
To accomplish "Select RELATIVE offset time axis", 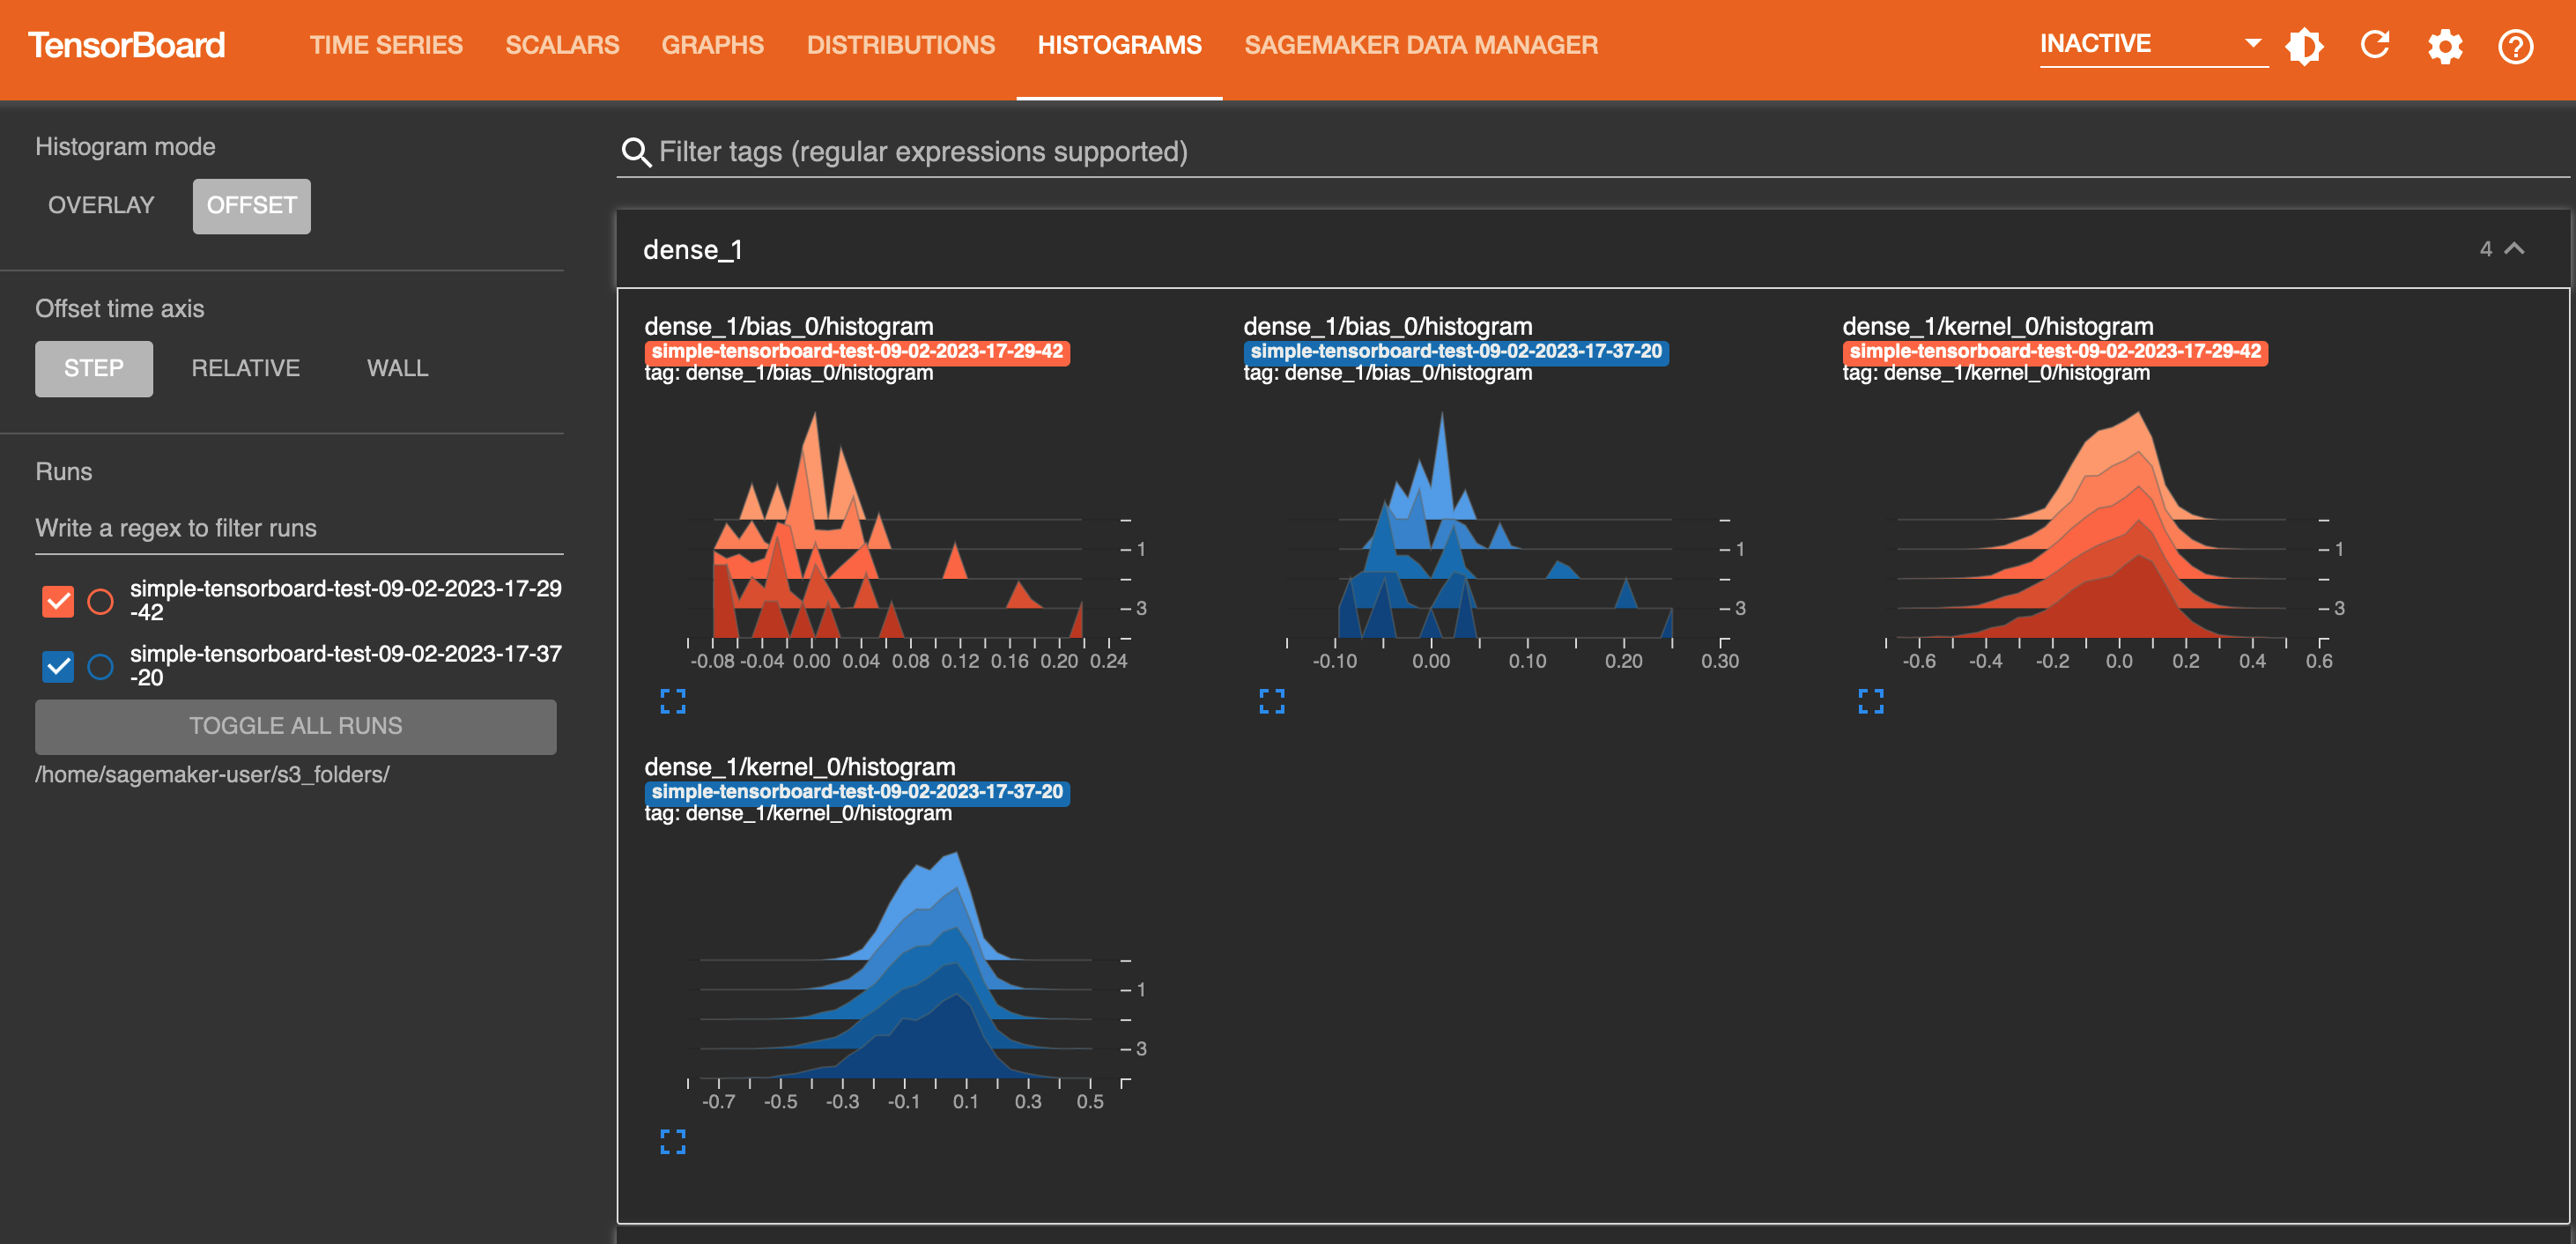I will [x=243, y=367].
